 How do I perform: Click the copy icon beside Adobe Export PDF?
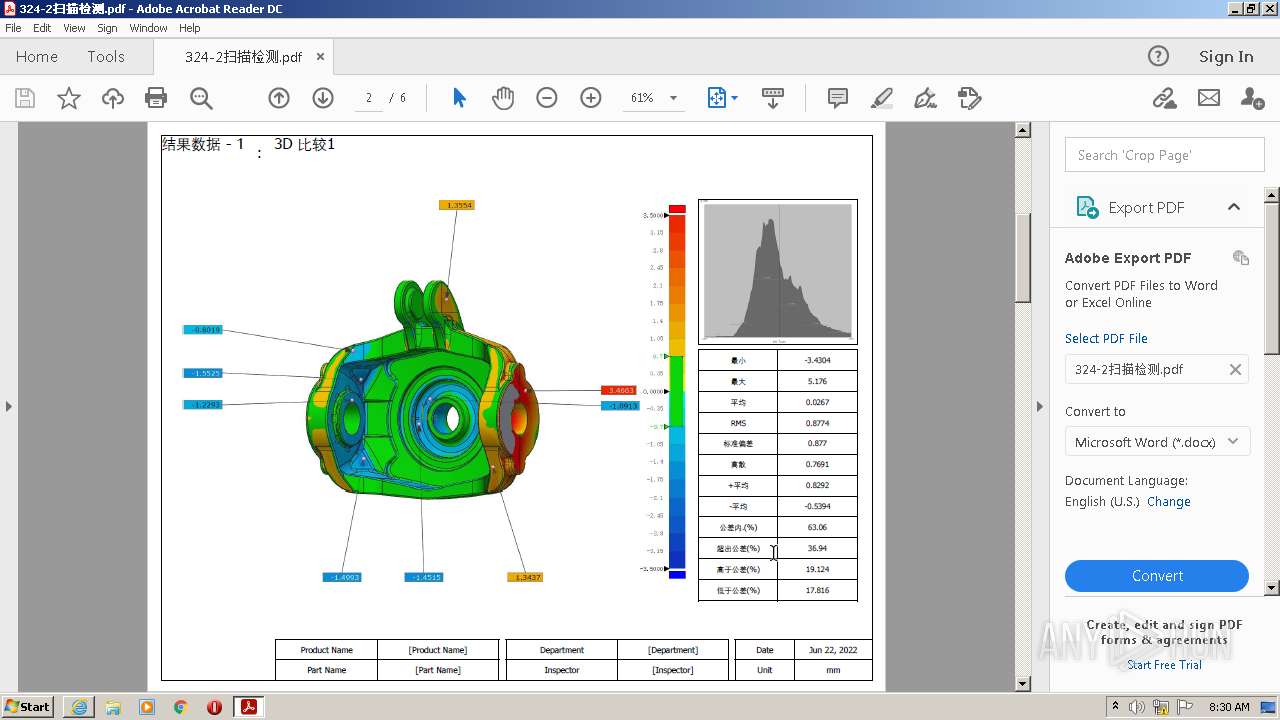click(1241, 257)
